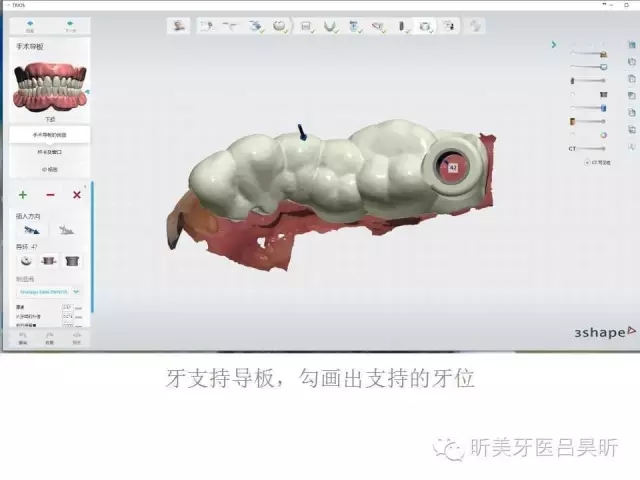Click the green plus add icon
The height and width of the screenshot is (480, 640).
pyautogui.click(x=23, y=194)
